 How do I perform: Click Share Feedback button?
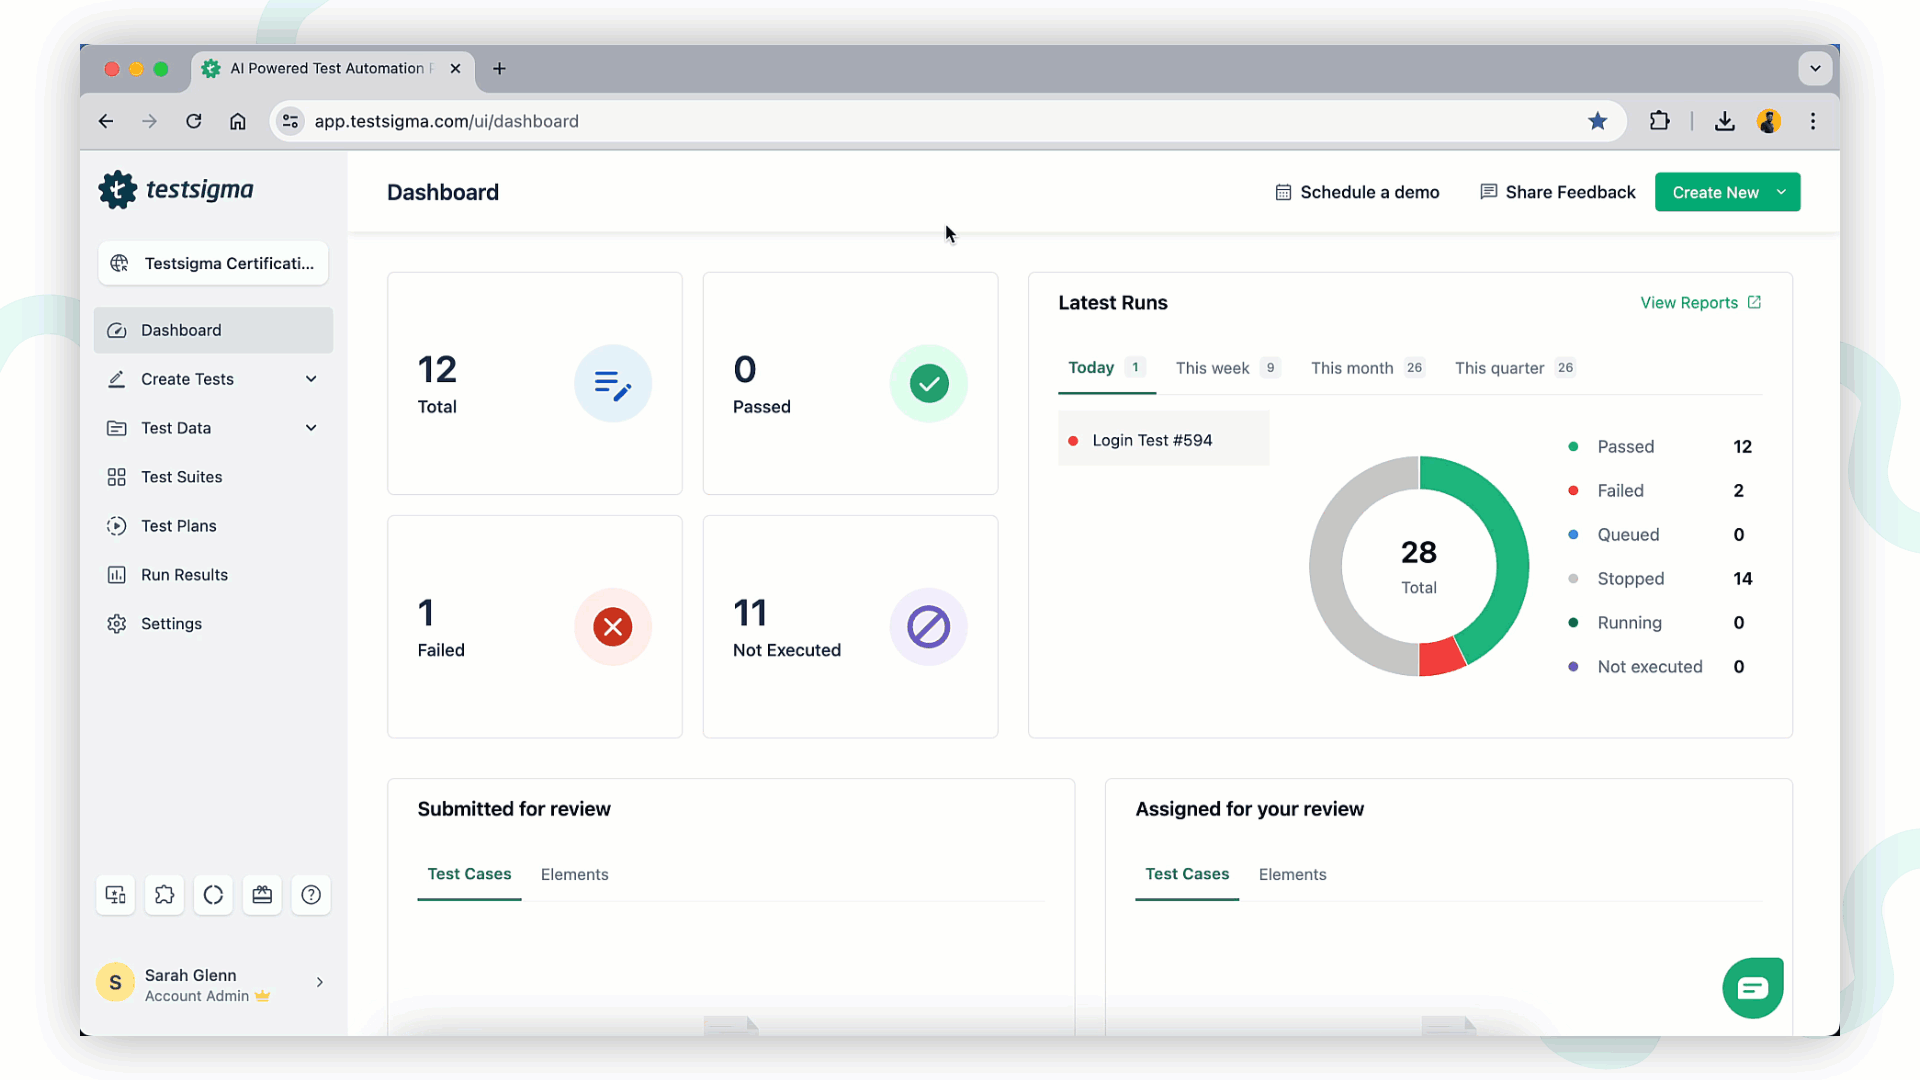click(x=1558, y=192)
